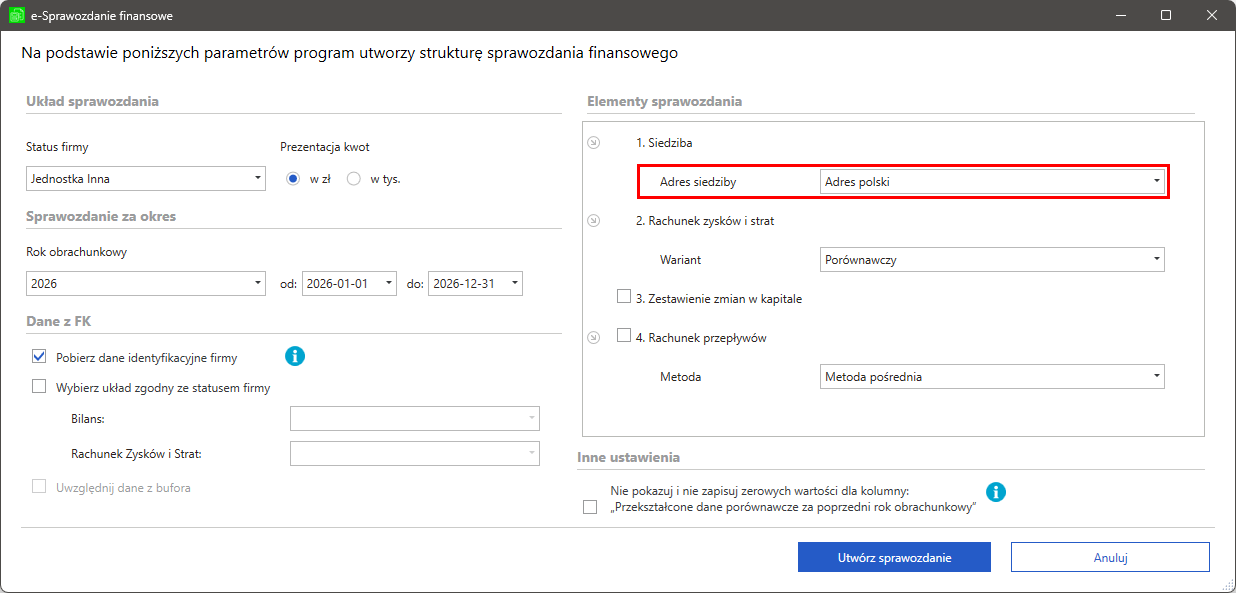
Task: Check Zestawienie zmian w kapitale
Action: point(625,297)
